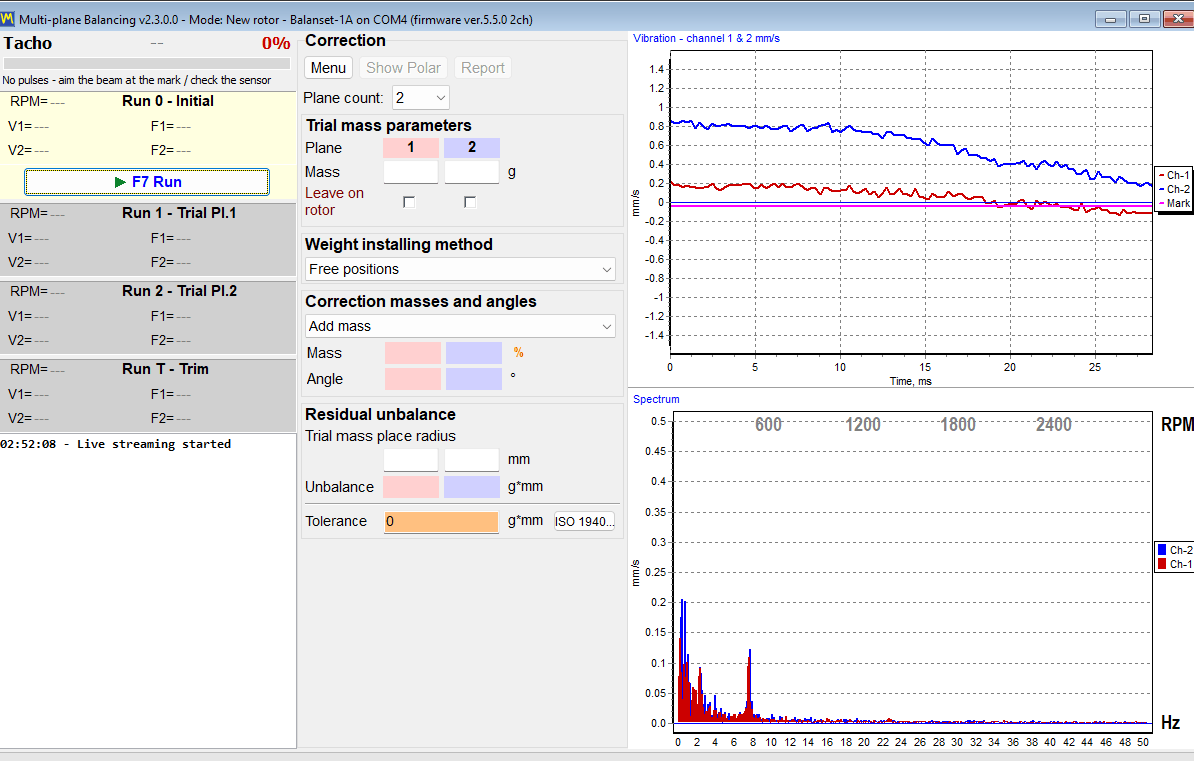Enable Leave on rotor for plane 1

(409, 202)
